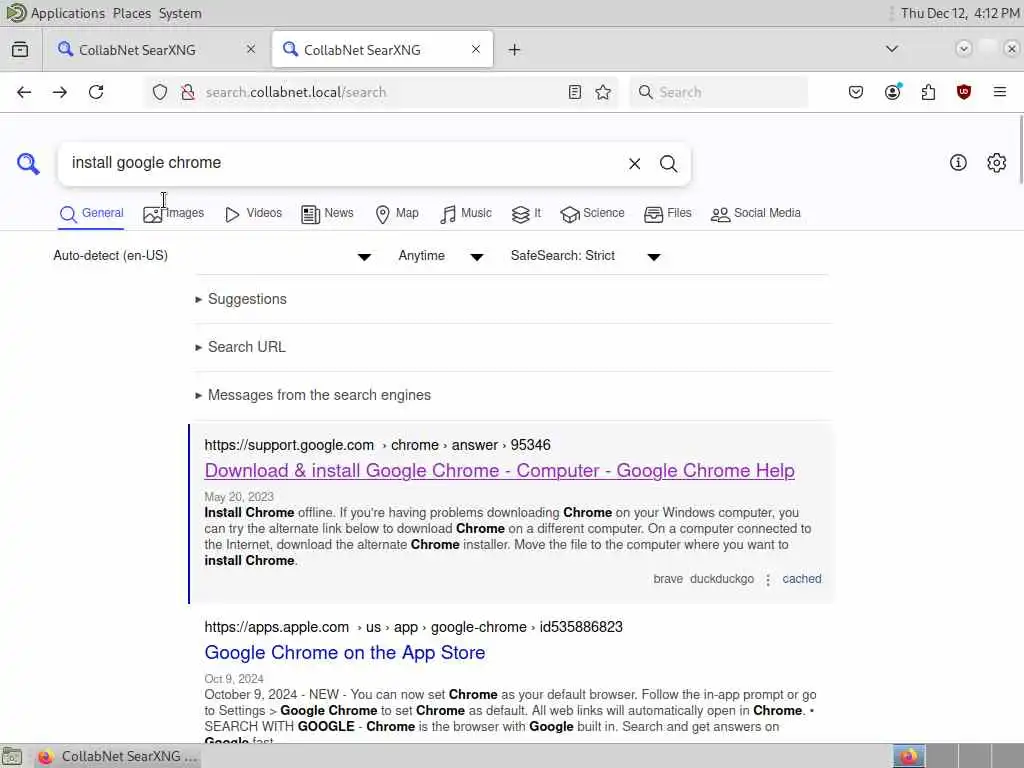The image size is (1024, 768).
Task: Click the browser address bar
Action: click(382, 92)
